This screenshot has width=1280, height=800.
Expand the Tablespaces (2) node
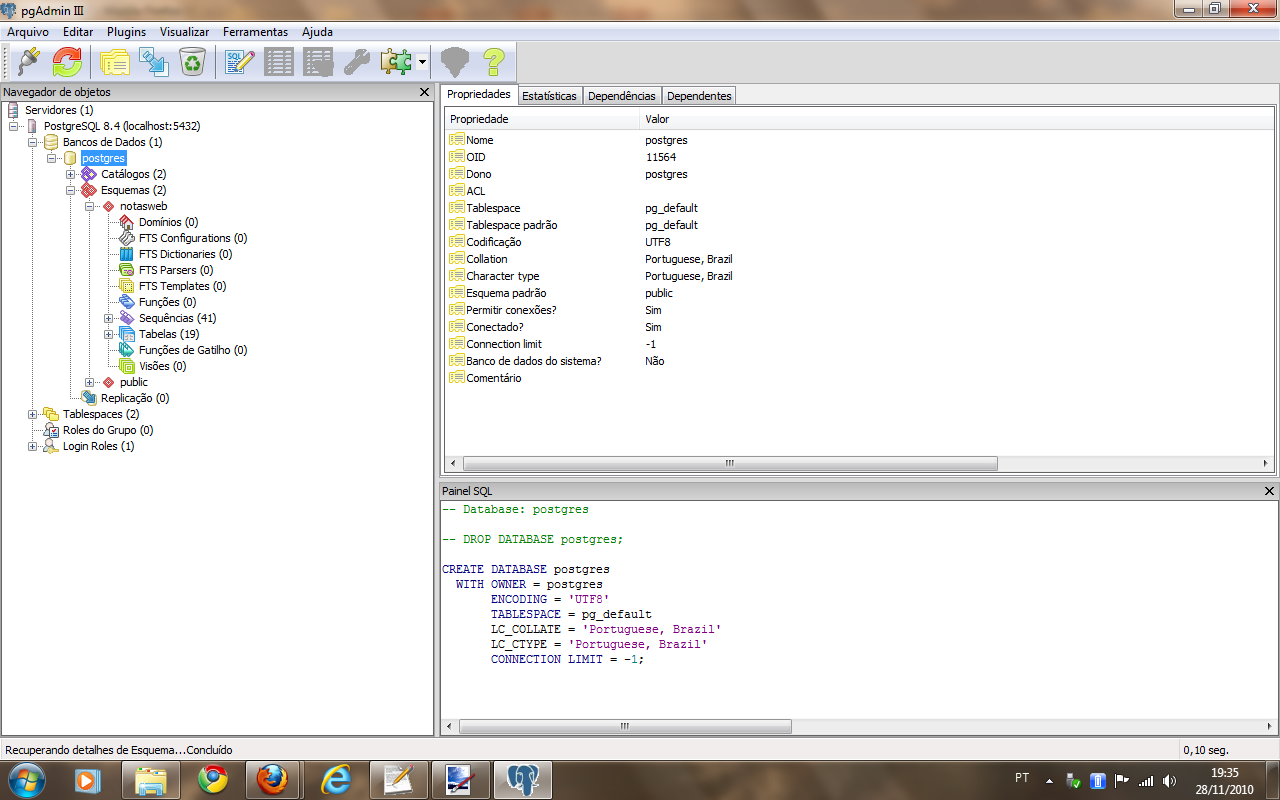click(x=33, y=414)
